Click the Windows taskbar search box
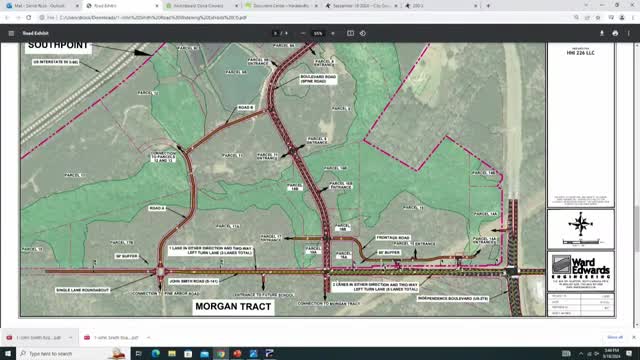The height and width of the screenshot is (360, 640). (x=73, y=353)
